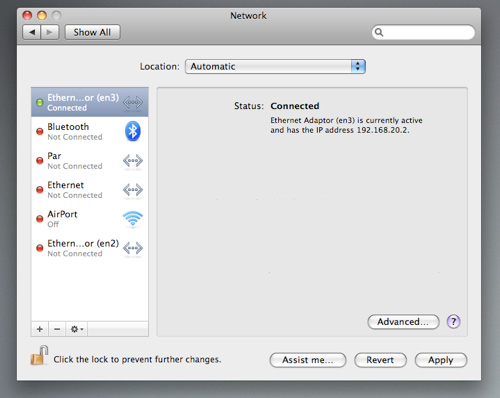Click red status dot next to AirPort
Viewport: 500px width, 398px height.
click(40, 219)
